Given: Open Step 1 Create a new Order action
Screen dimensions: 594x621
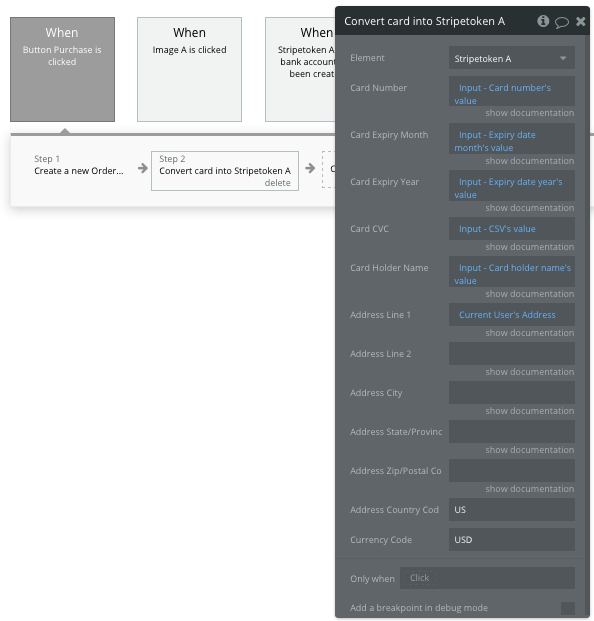Looking at the screenshot, I should point(78,165).
